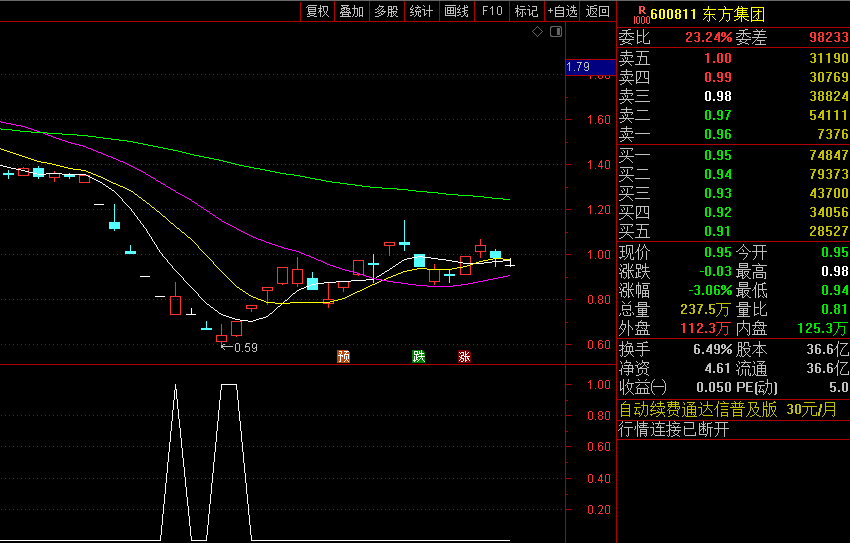Click the red 涨 marker on chart

464,356
